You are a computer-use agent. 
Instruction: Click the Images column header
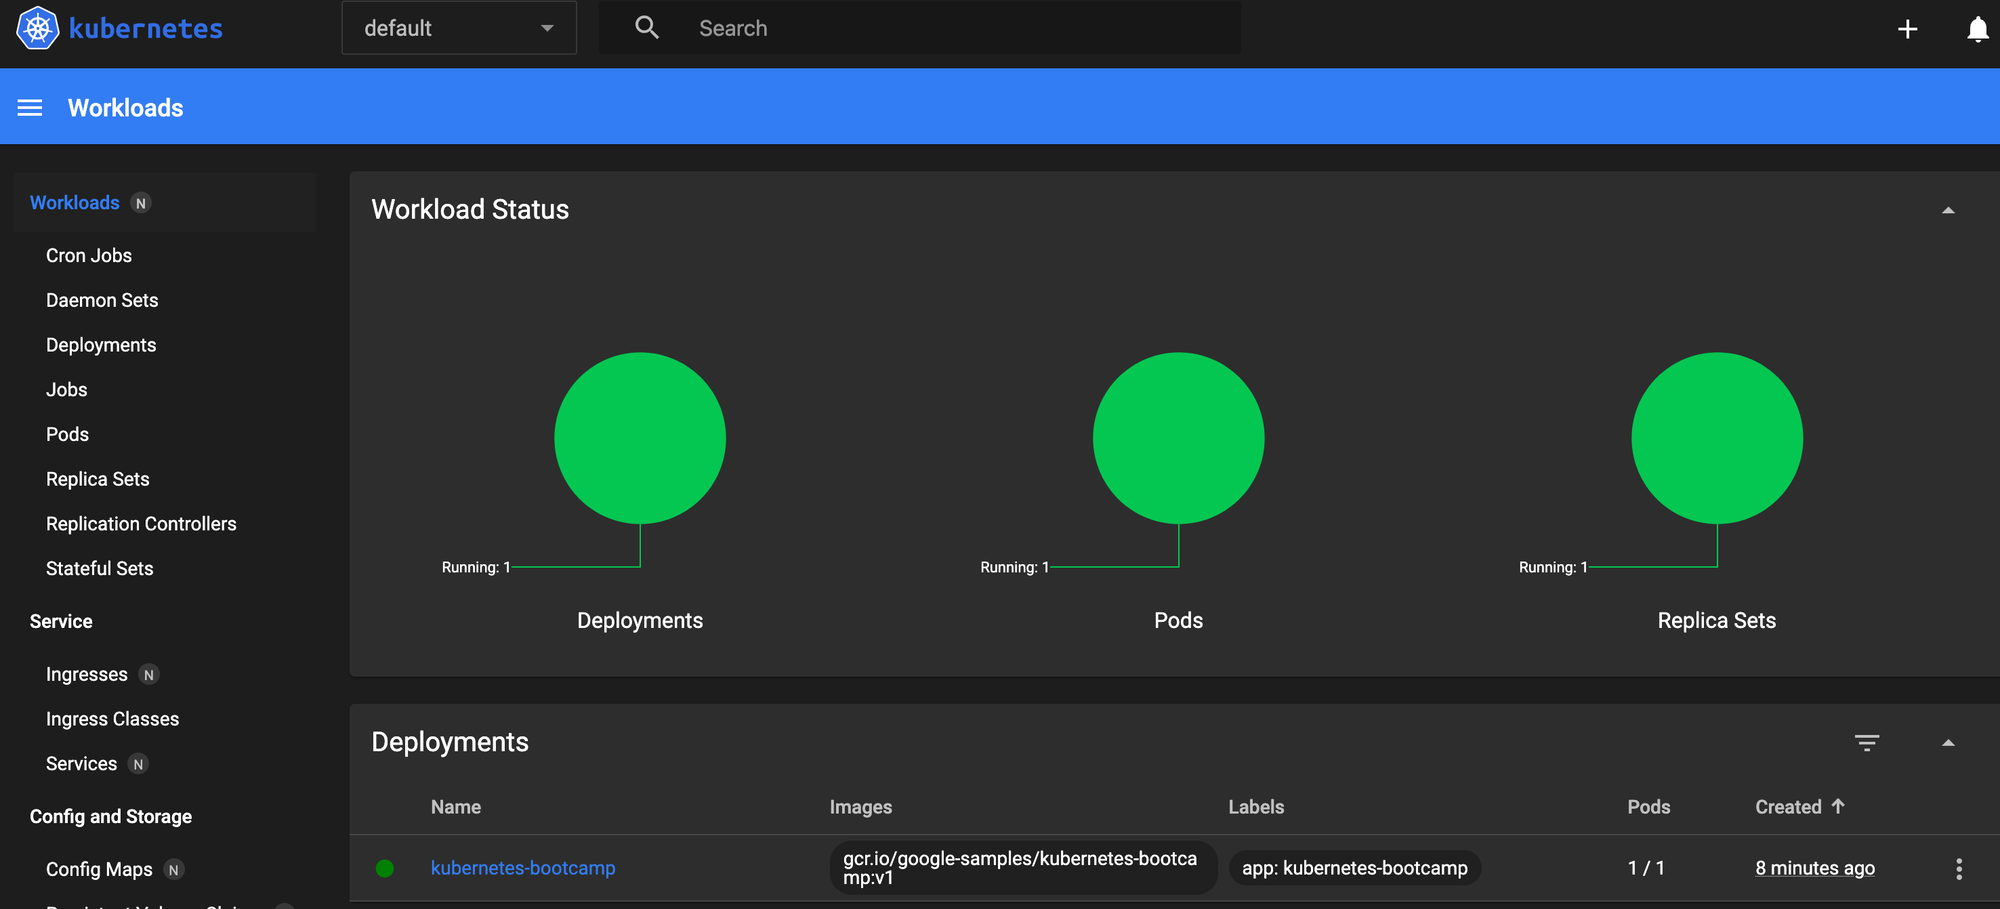[861, 807]
